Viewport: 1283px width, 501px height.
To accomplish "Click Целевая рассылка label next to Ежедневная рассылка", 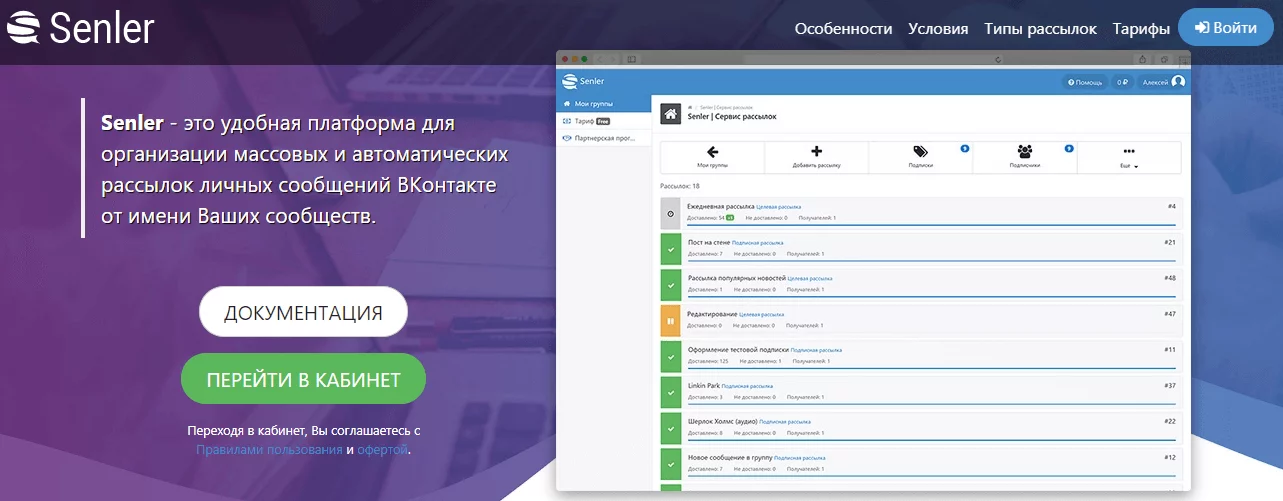I will click(x=779, y=207).
